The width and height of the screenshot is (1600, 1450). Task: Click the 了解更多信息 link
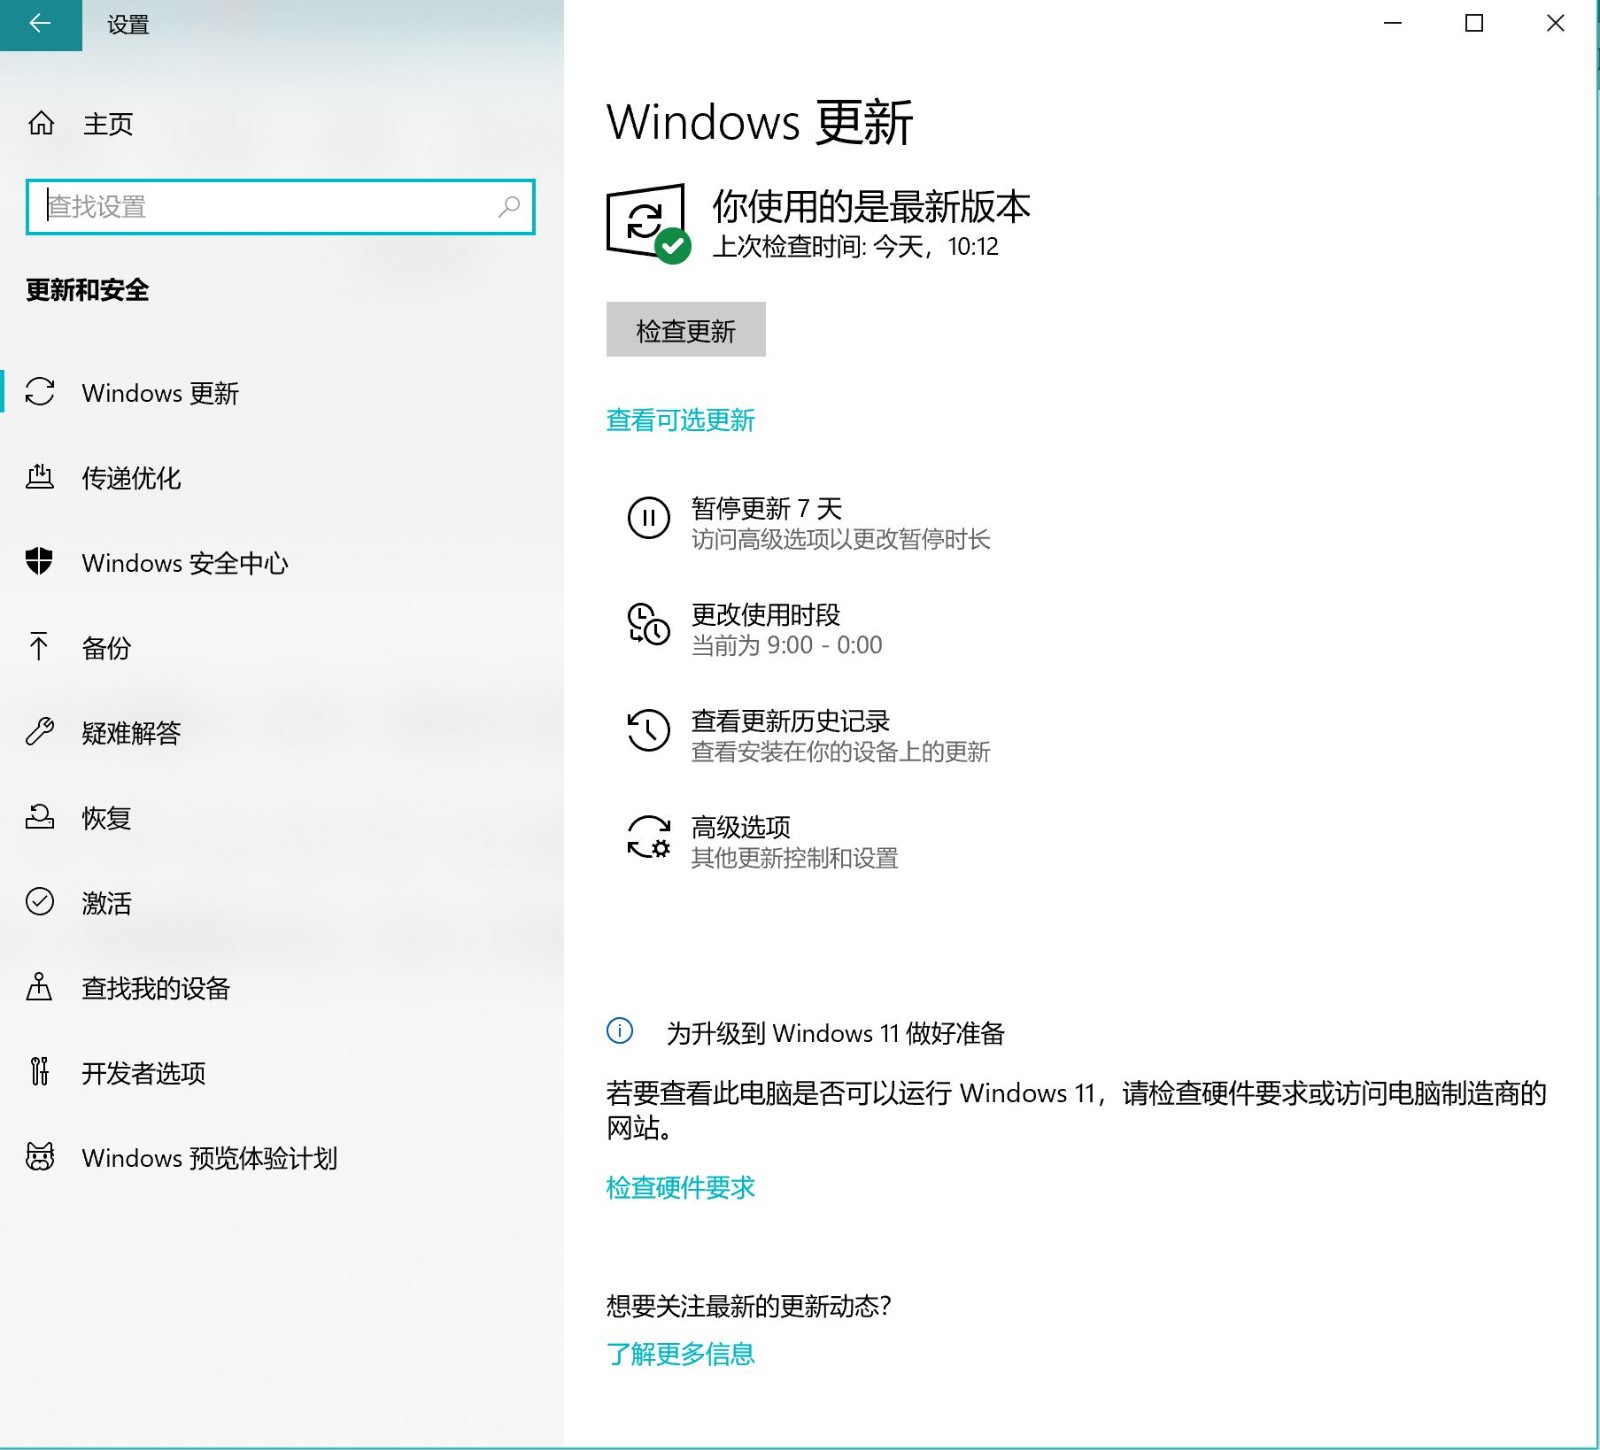click(680, 1353)
